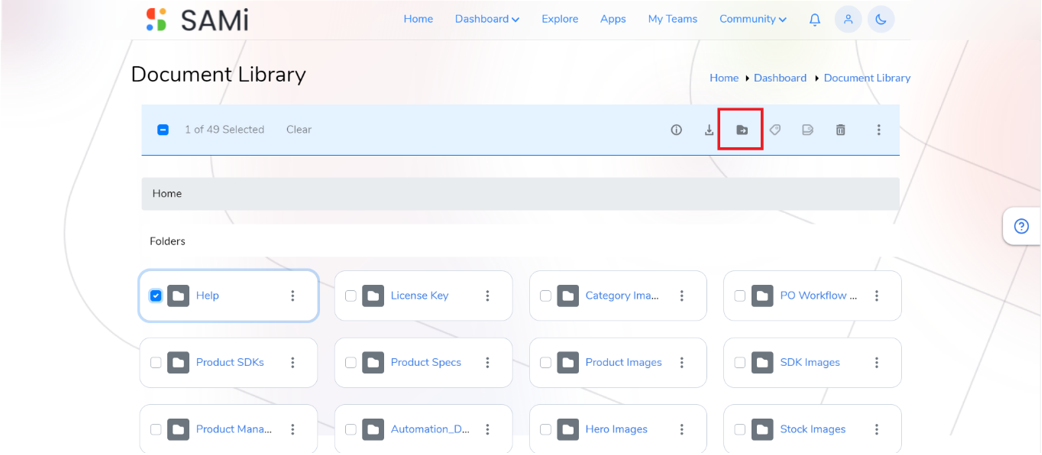Click the PO Workflow folder icon
The image size is (1042, 455).
coord(762,296)
